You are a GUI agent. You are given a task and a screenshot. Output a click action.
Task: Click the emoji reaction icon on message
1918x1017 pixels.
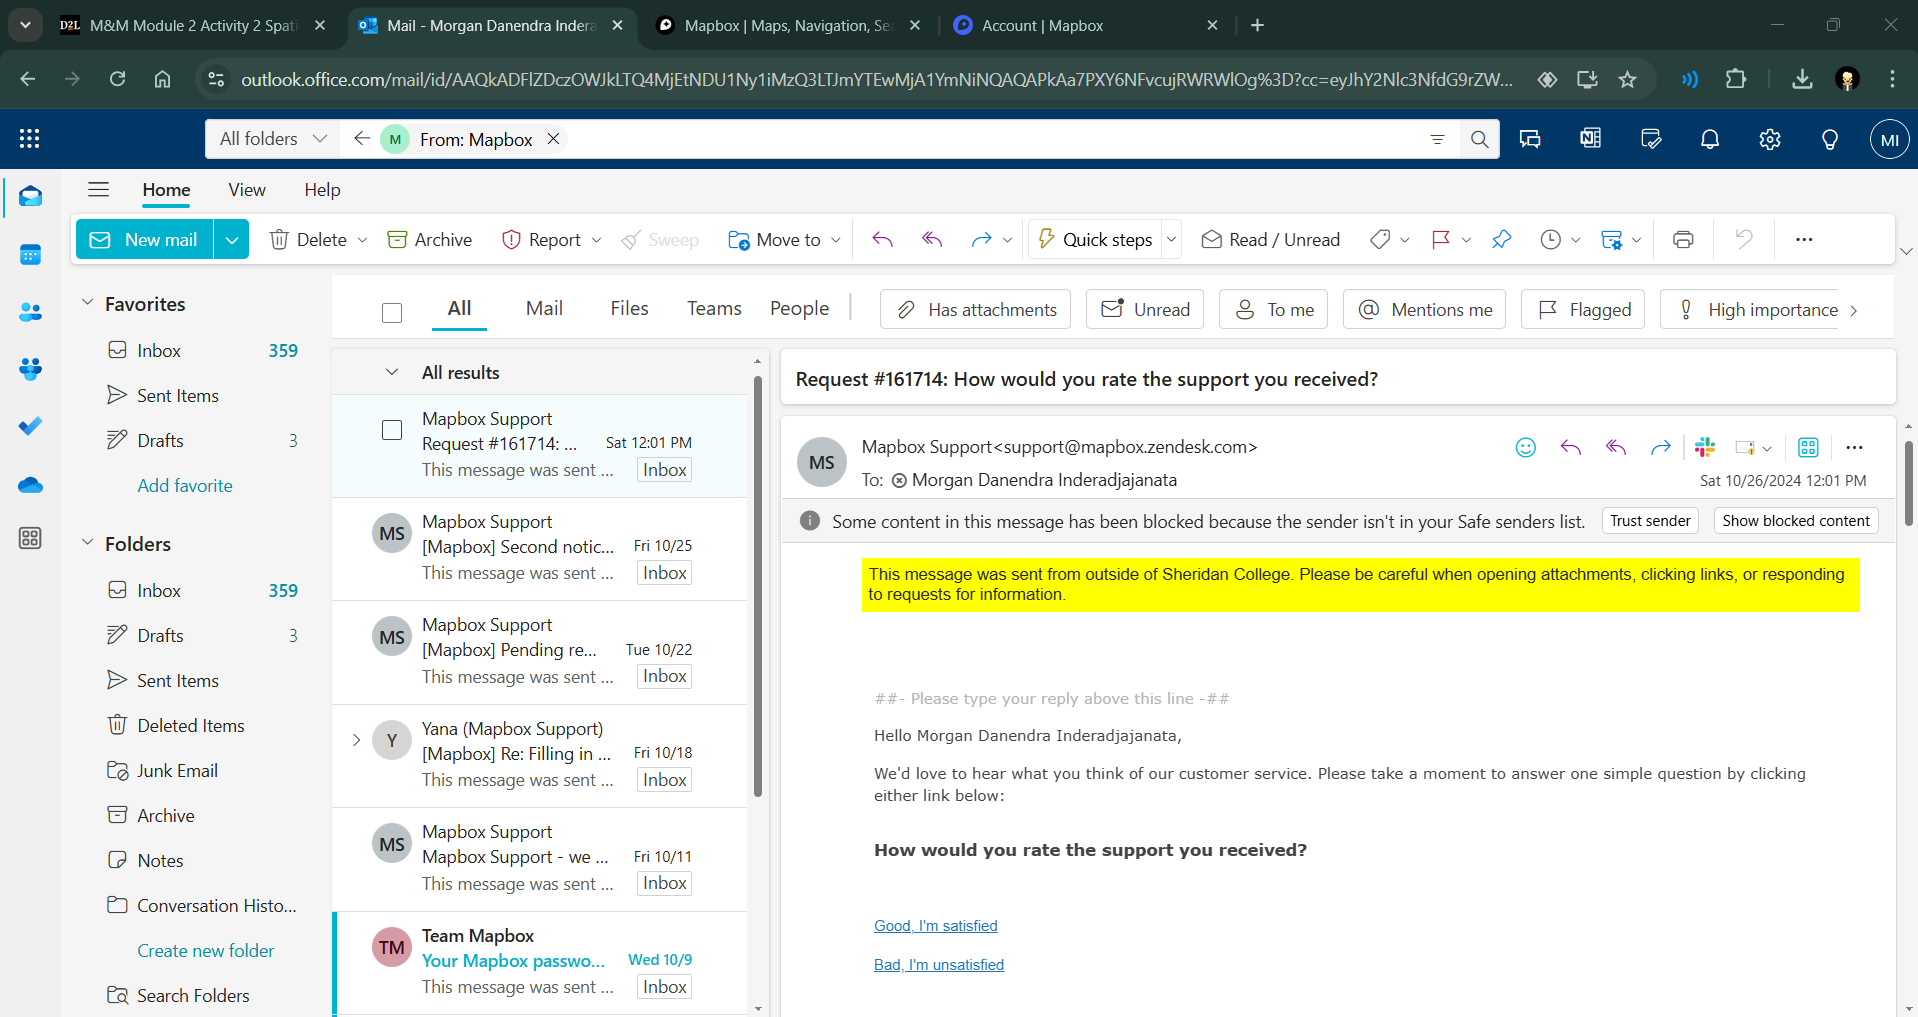(1525, 448)
